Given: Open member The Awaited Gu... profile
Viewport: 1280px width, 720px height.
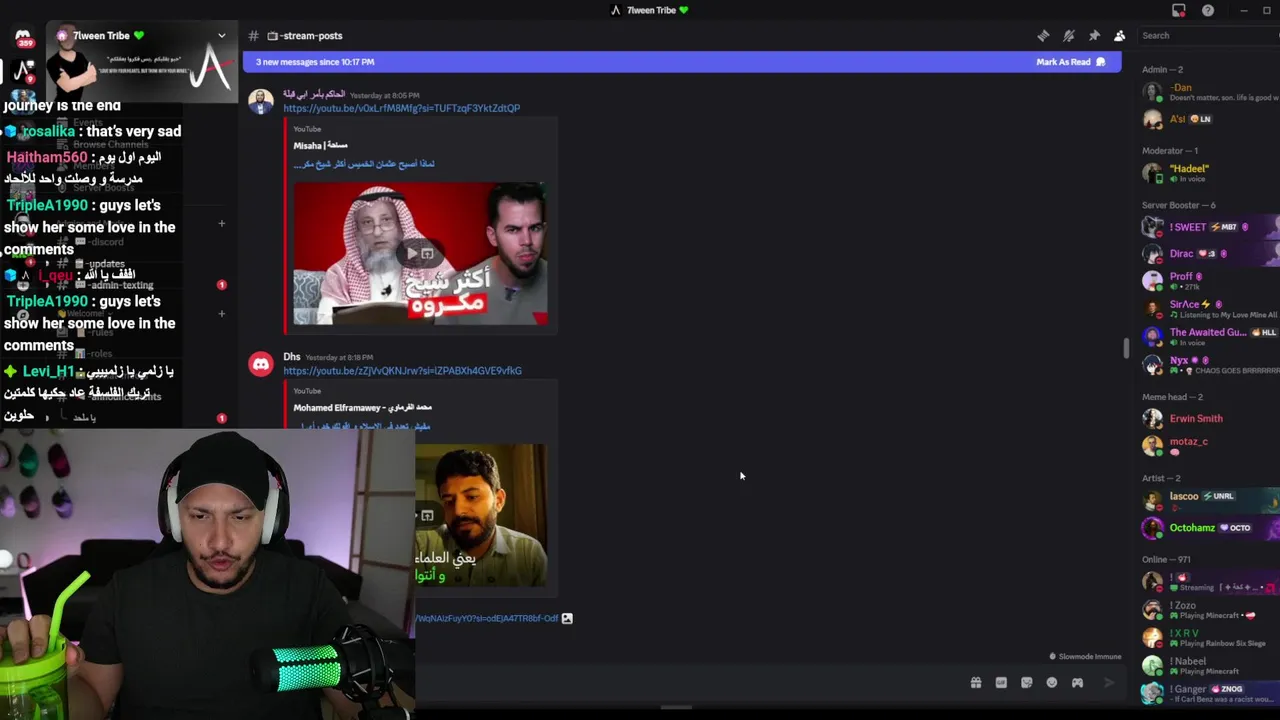Looking at the screenshot, I should click(x=1210, y=336).
